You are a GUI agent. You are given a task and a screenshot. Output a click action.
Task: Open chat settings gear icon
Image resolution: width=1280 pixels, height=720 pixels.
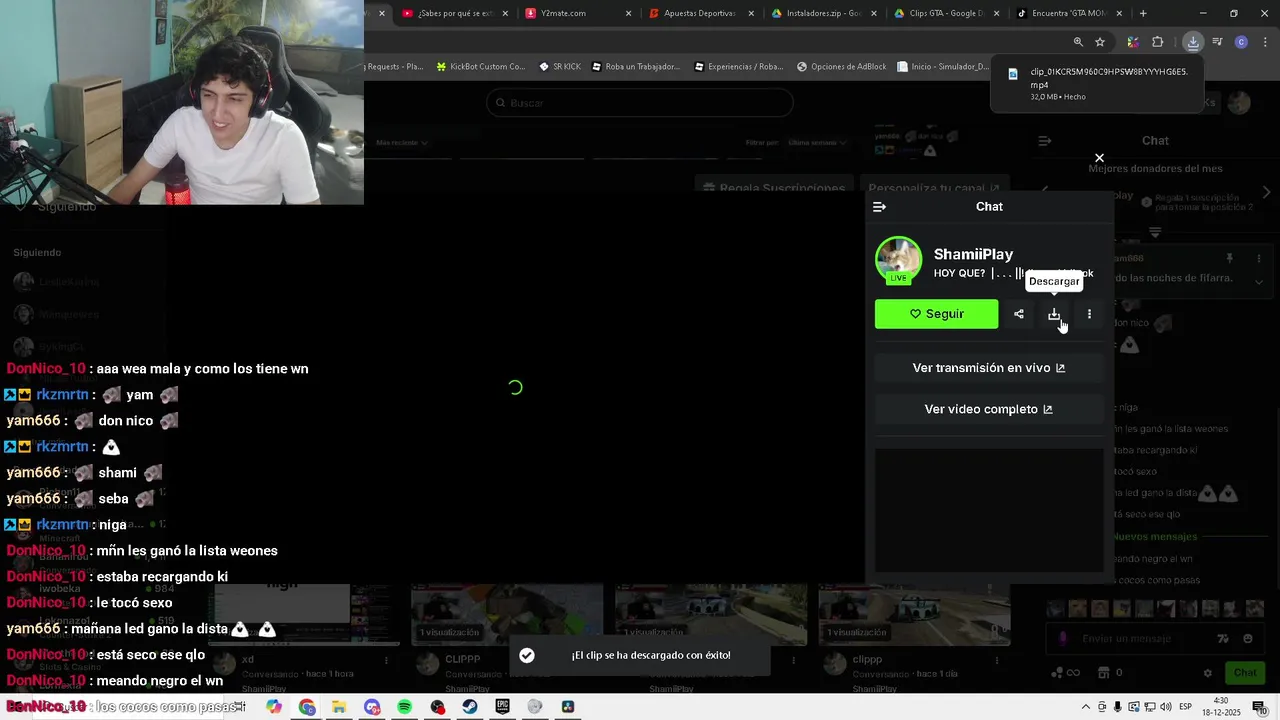(1208, 673)
